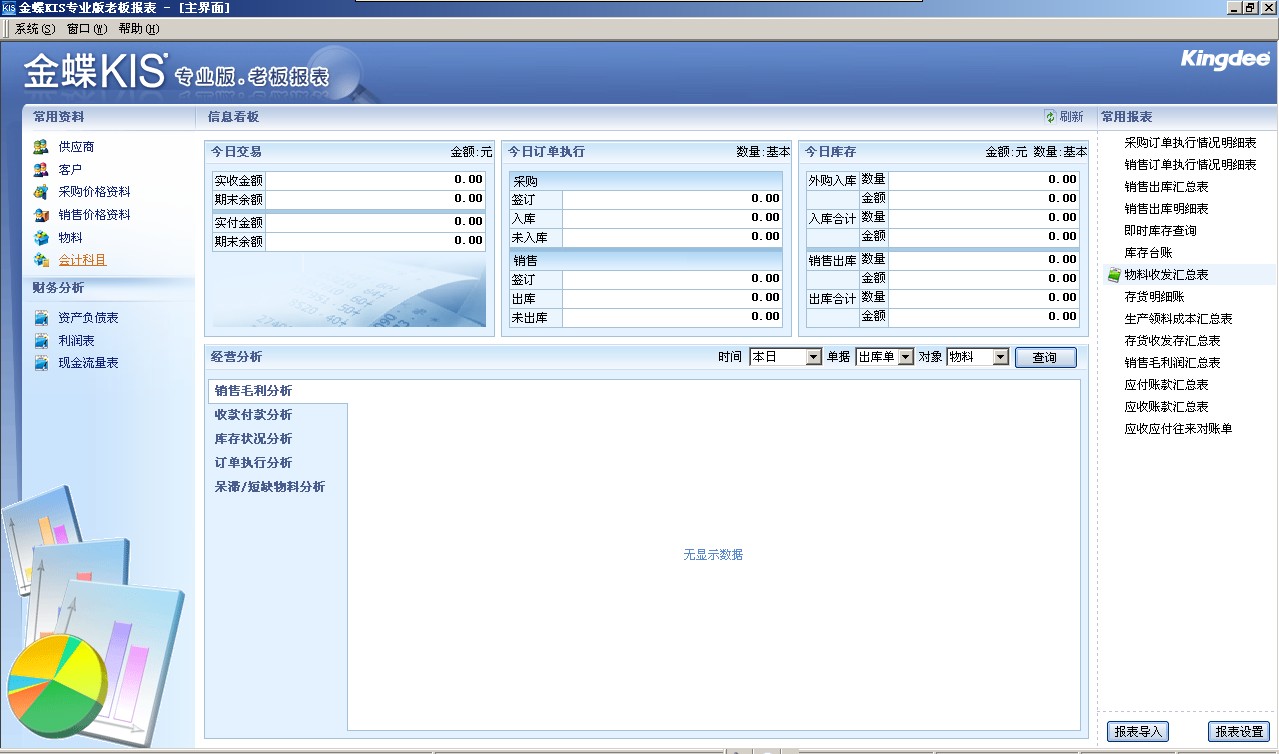Open the 库存台账 report
Viewport: 1279px width, 754px height.
[1148, 253]
